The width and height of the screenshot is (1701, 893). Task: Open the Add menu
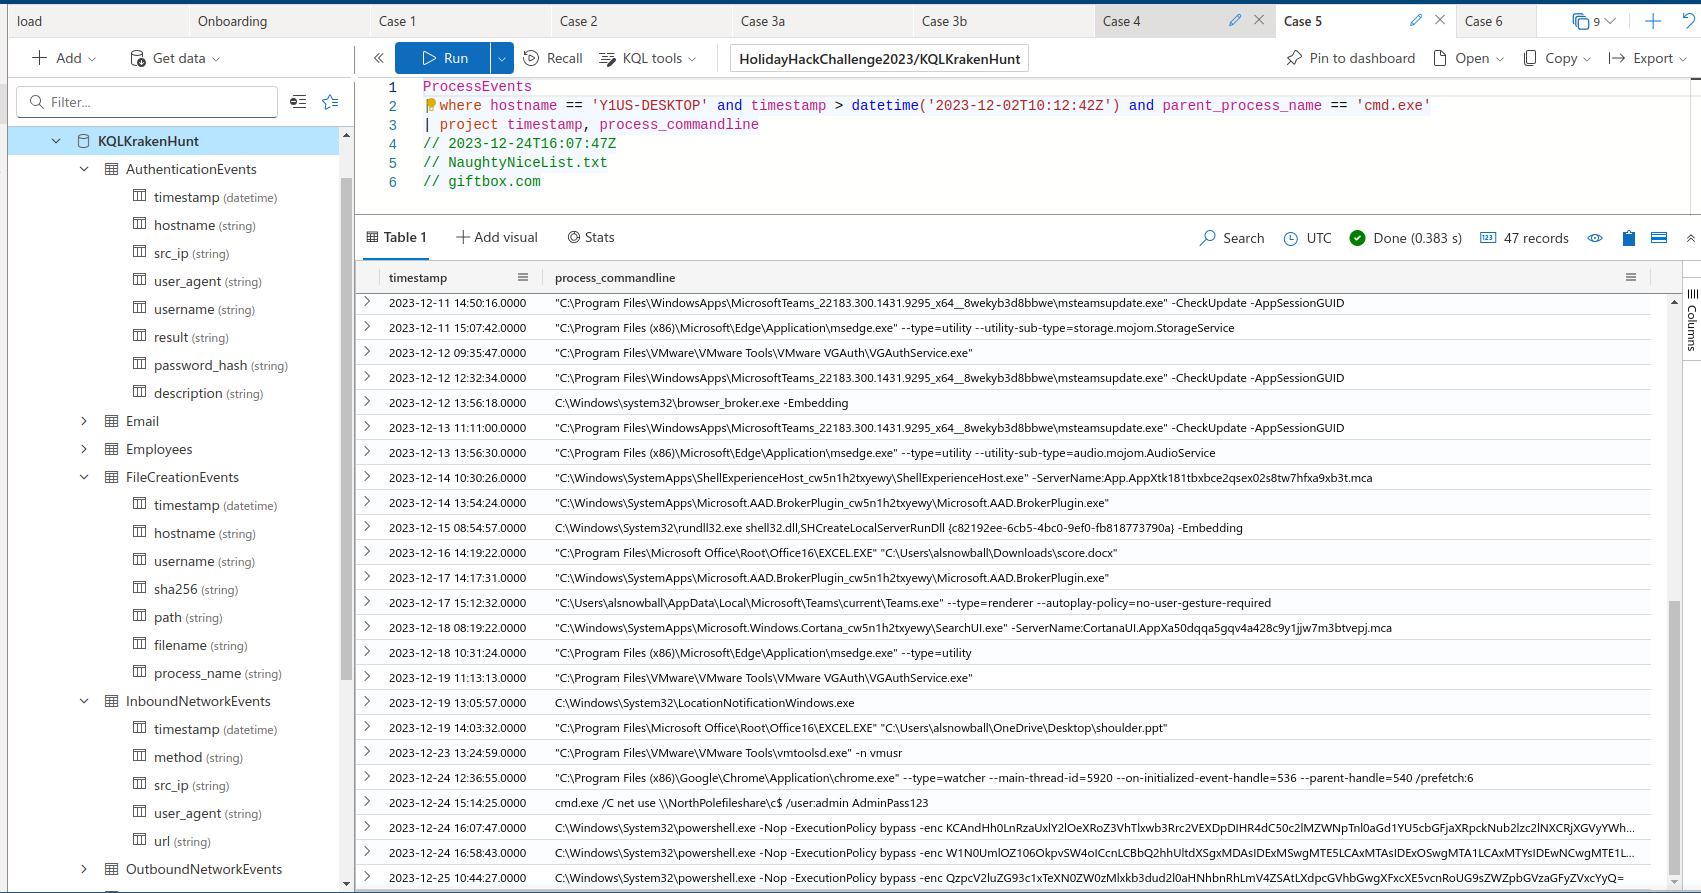pyautogui.click(x=64, y=58)
